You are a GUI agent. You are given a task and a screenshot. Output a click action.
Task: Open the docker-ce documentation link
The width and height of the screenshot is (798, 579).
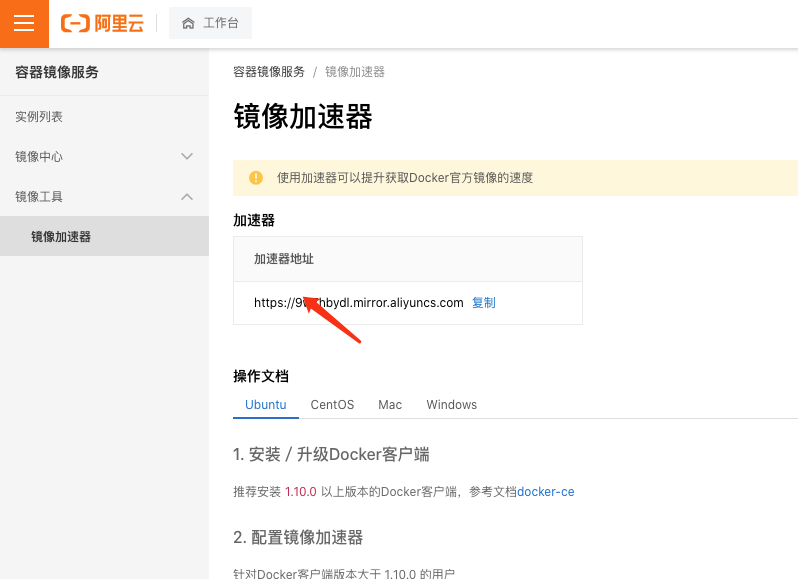(x=545, y=492)
